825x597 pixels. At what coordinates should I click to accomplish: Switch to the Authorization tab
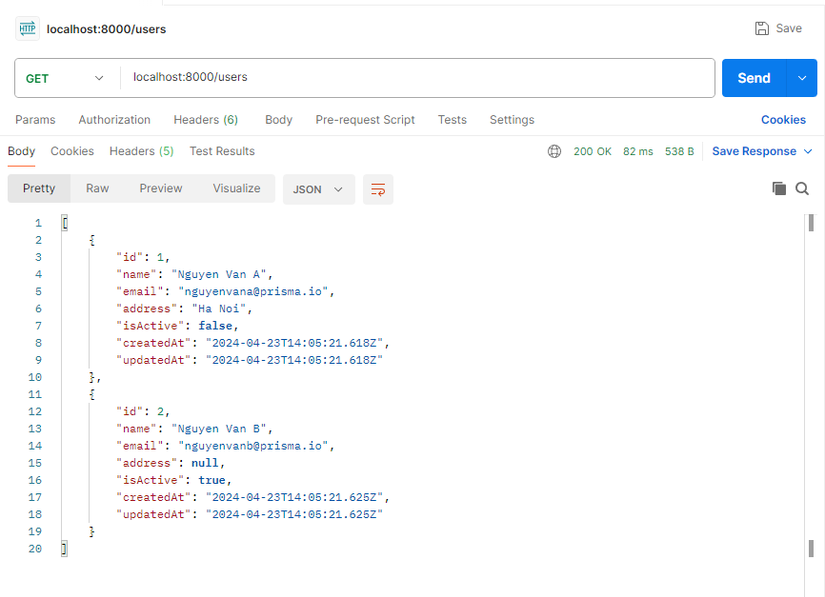[114, 120]
